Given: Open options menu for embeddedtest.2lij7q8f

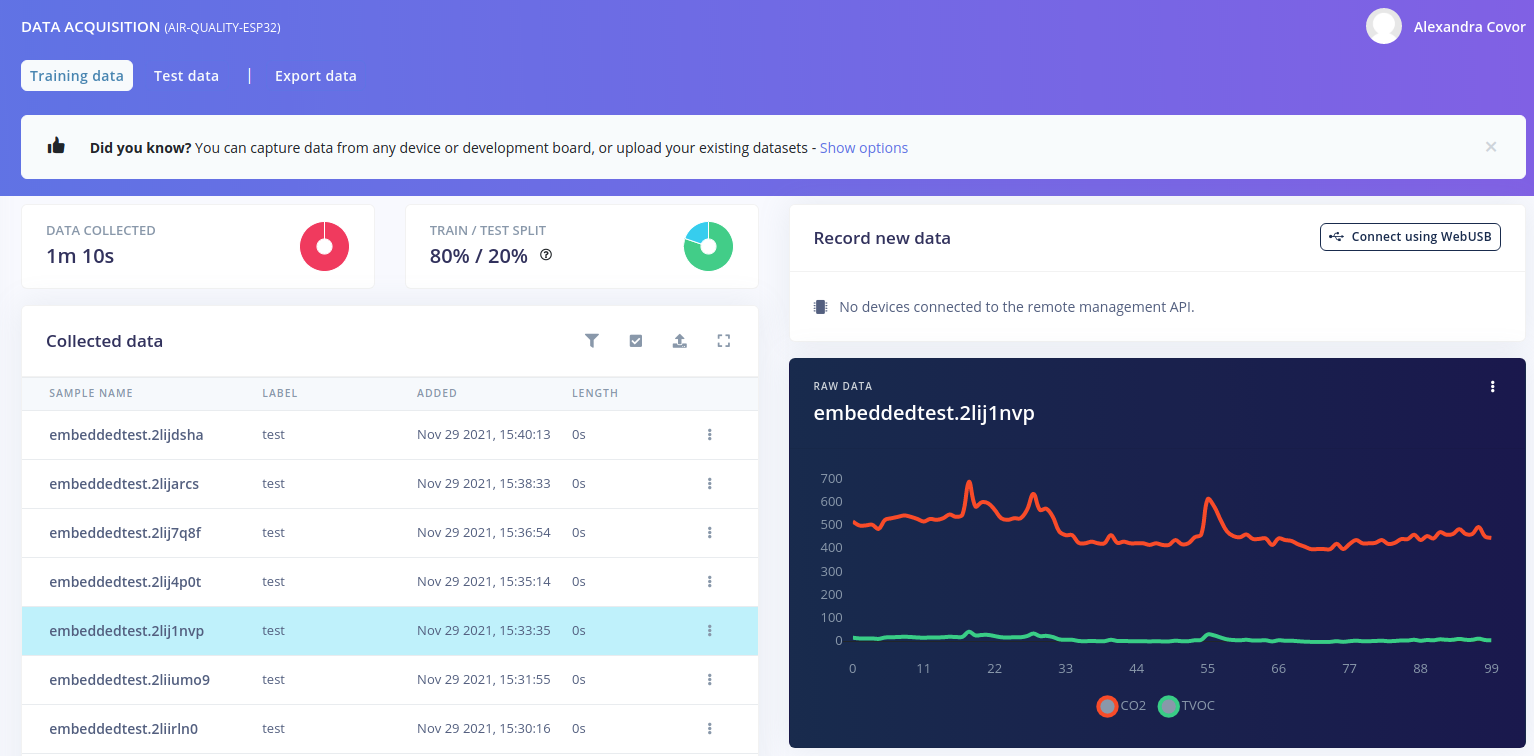Looking at the screenshot, I should tap(709, 533).
